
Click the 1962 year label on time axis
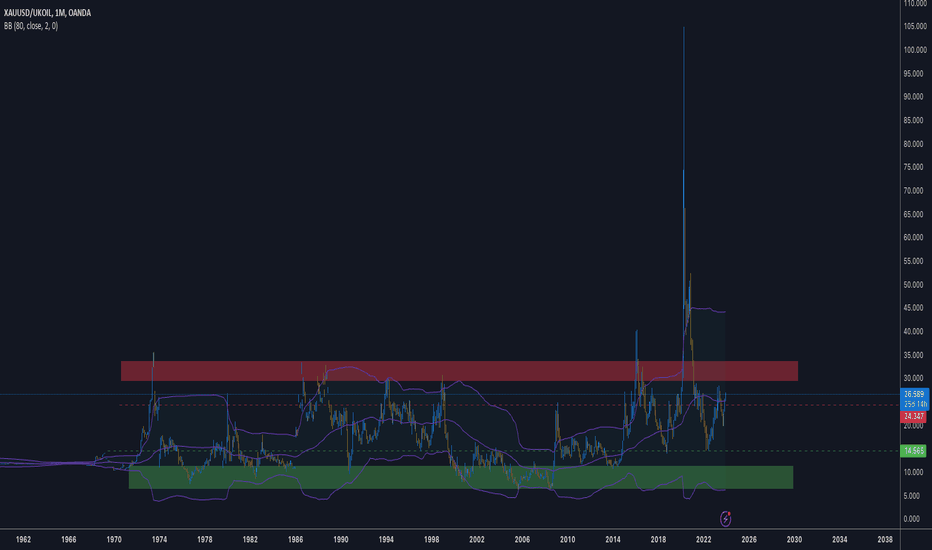[x=23, y=540]
